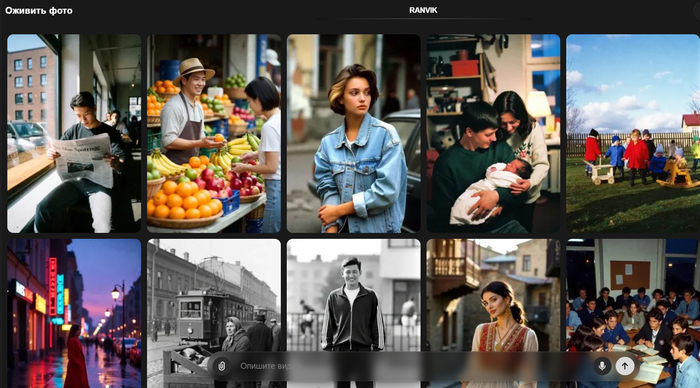700x388 pixels.
Task: Click the paperclip attach icon in prompt bar
Action: click(222, 366)
